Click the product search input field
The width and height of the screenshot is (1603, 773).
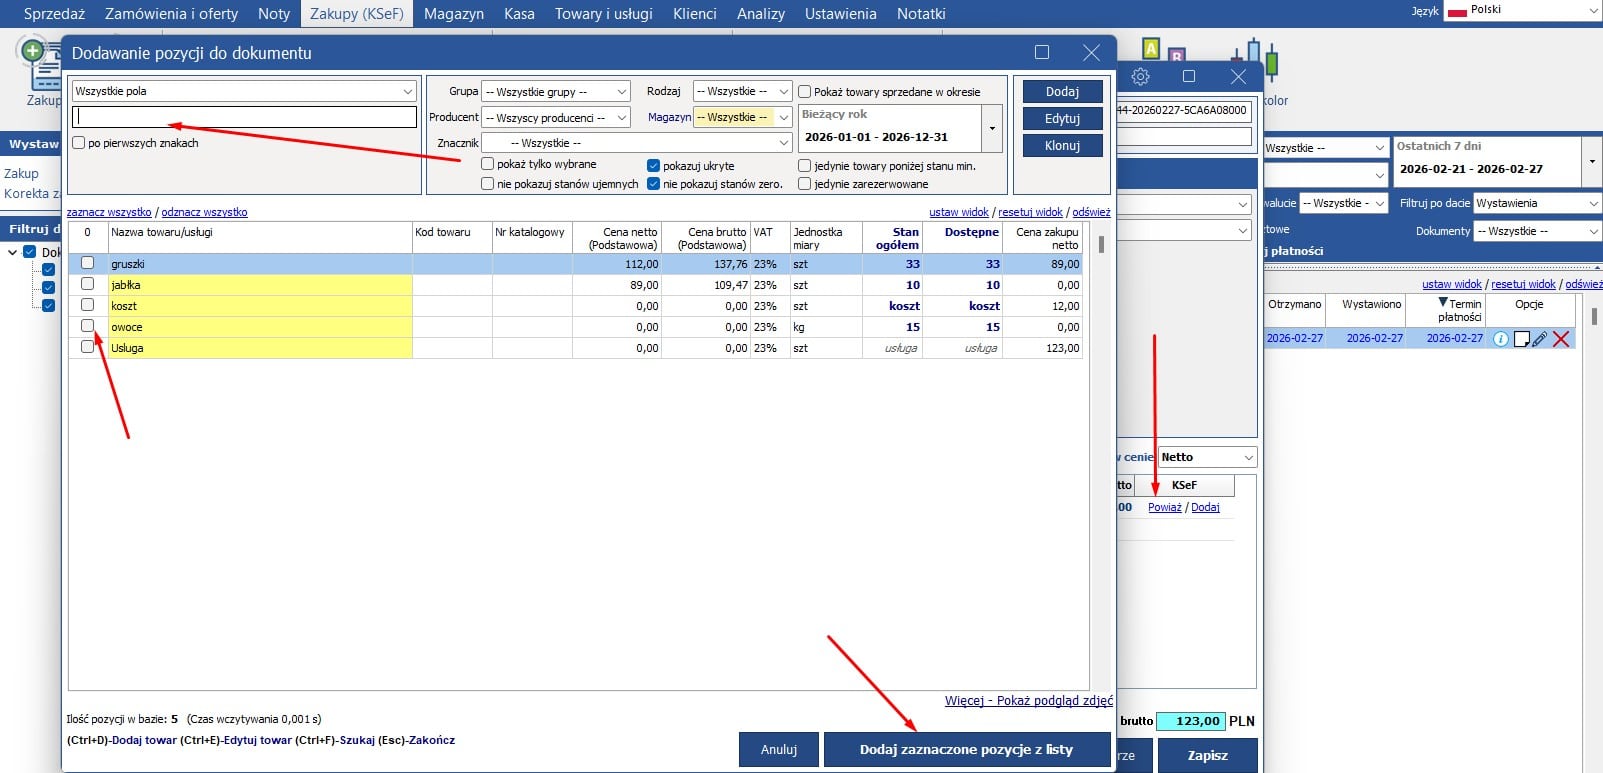pyautogui.click(x=244, y=117)
